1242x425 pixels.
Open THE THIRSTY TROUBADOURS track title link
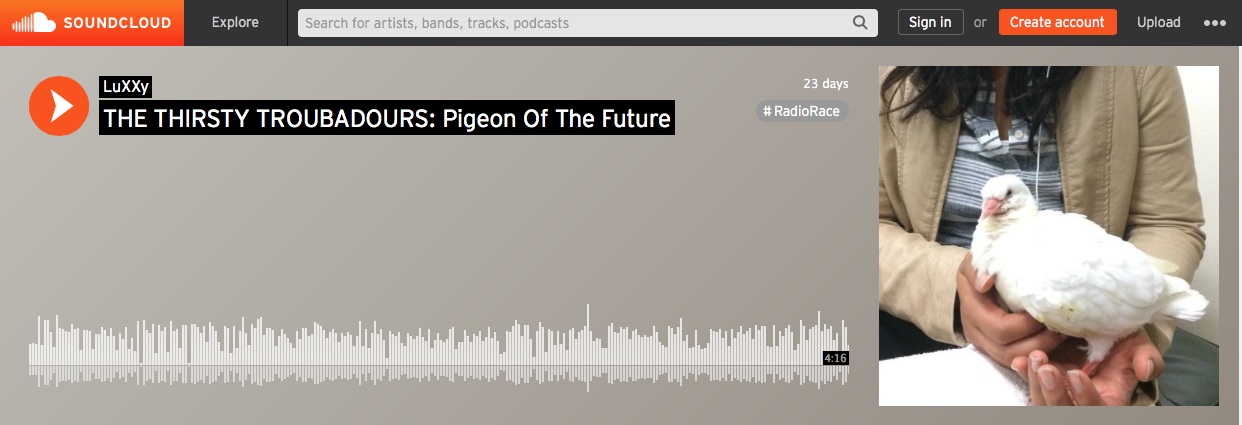387,118
